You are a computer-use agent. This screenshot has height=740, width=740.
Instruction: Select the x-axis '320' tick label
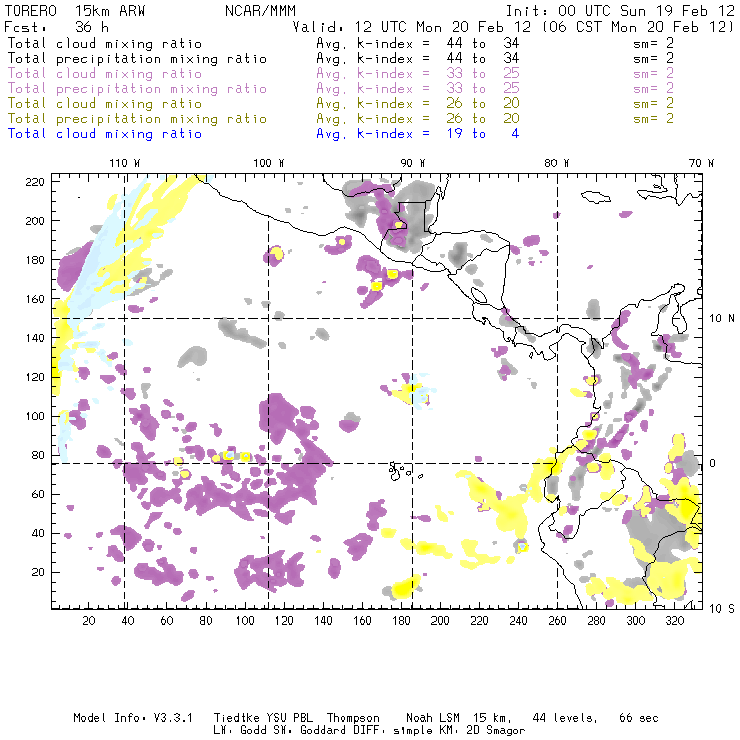[x=674, y=621]
